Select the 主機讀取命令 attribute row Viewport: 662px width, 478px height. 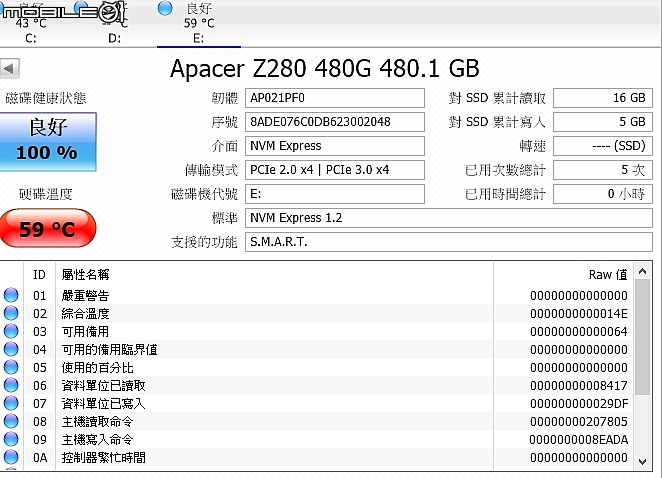point(316,421)
